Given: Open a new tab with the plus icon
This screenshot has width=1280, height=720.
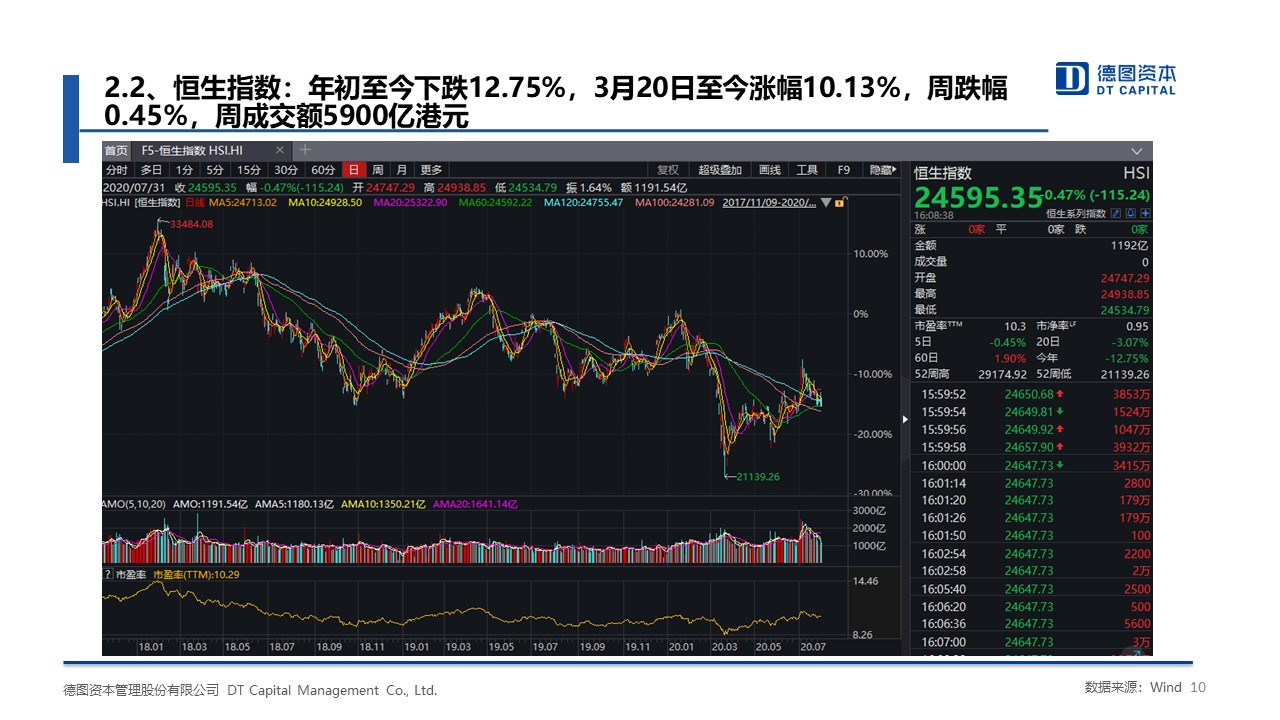Looking at the screenshot, I should (x=305, y=150).
